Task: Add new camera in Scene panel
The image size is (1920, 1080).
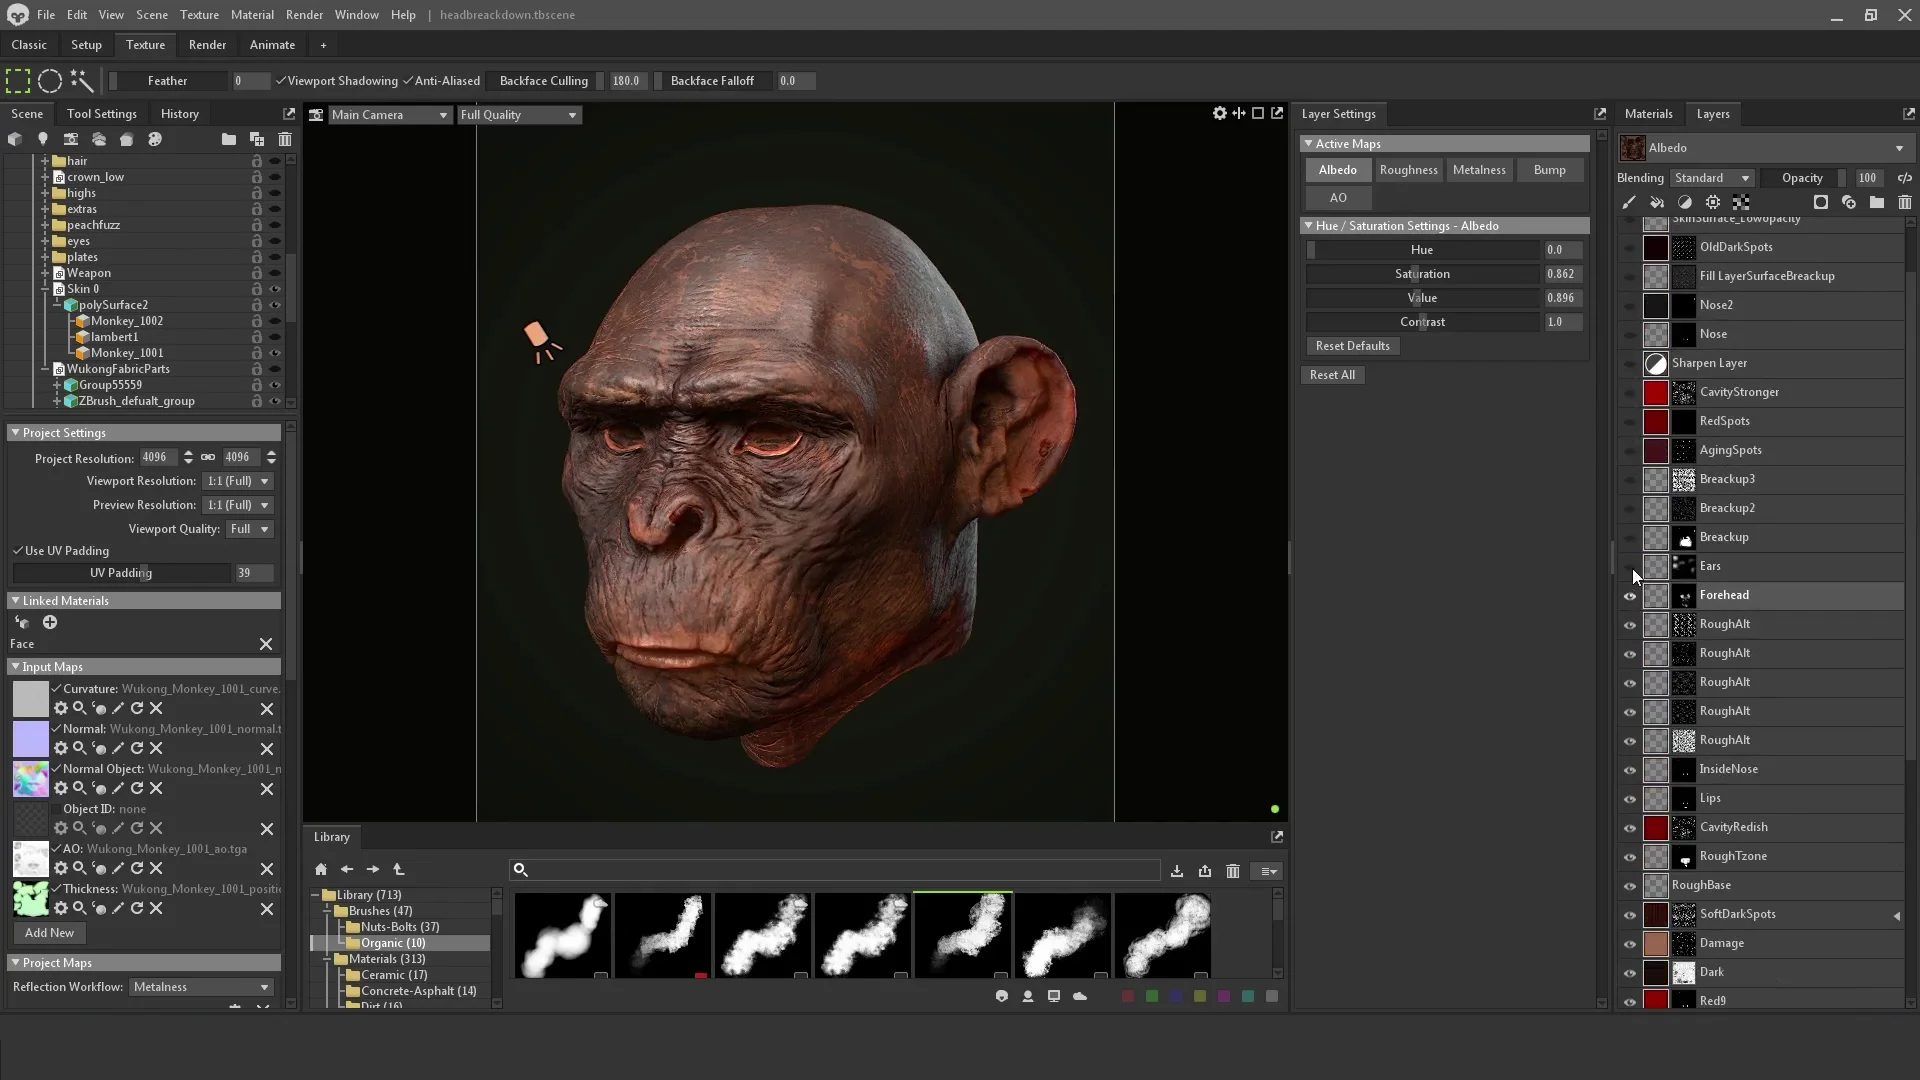Action: pos(71,140)
